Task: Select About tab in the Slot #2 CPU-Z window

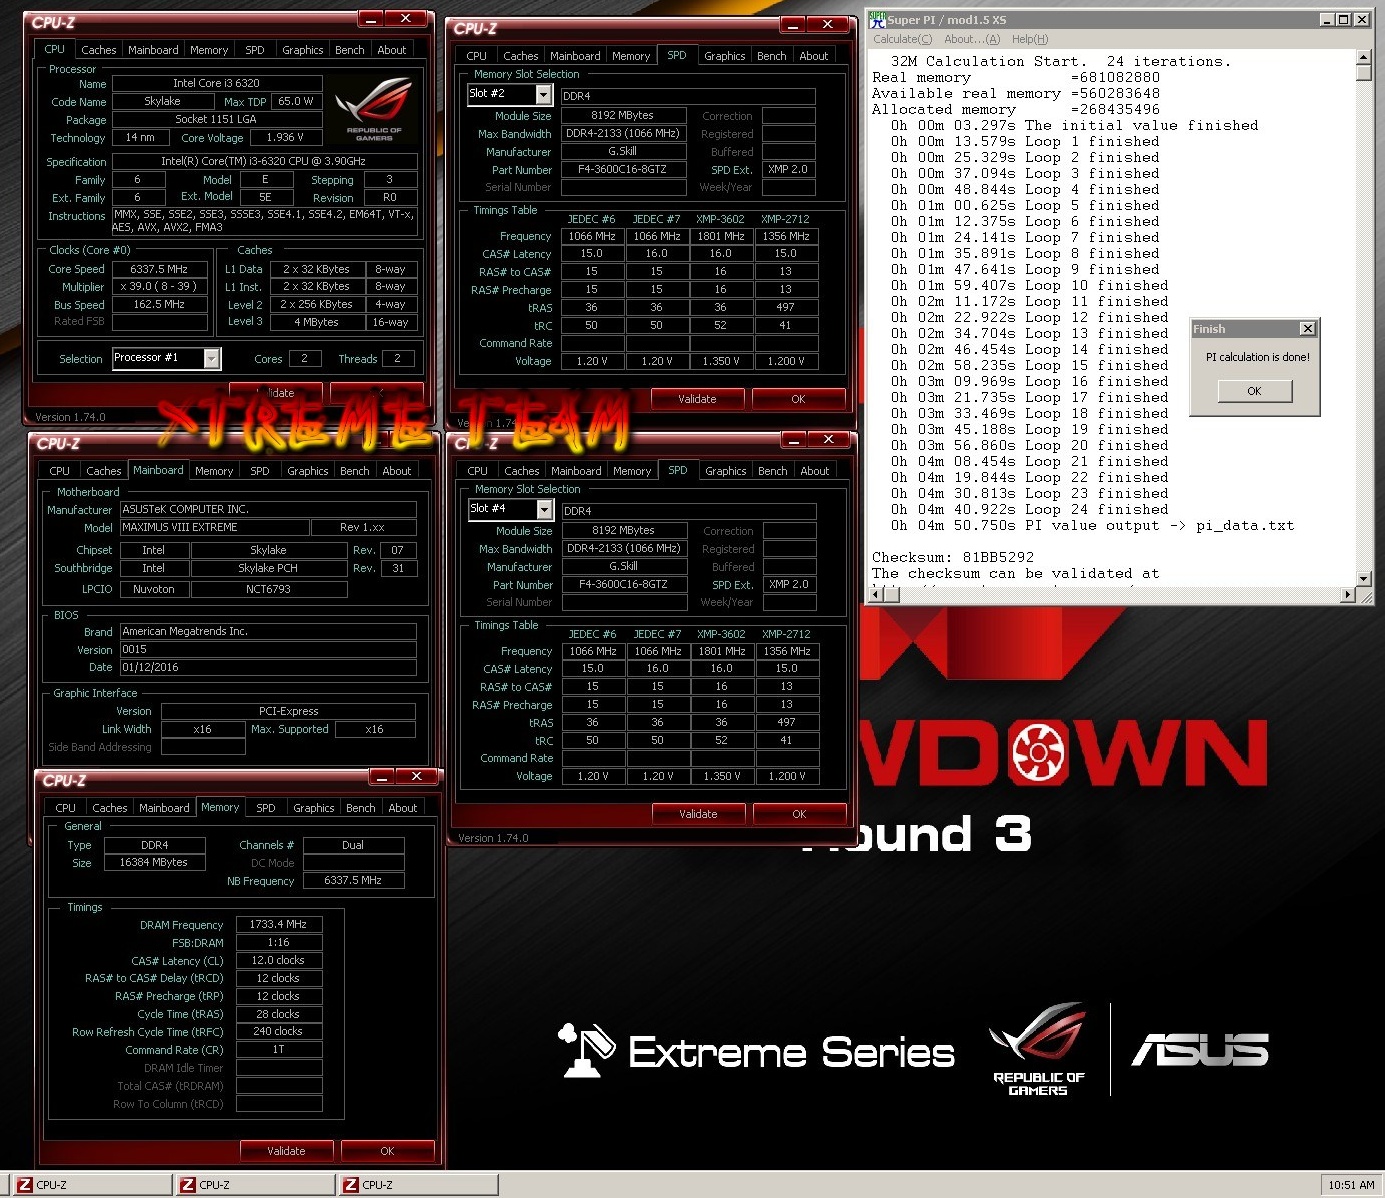Action: tap(814, 56)
